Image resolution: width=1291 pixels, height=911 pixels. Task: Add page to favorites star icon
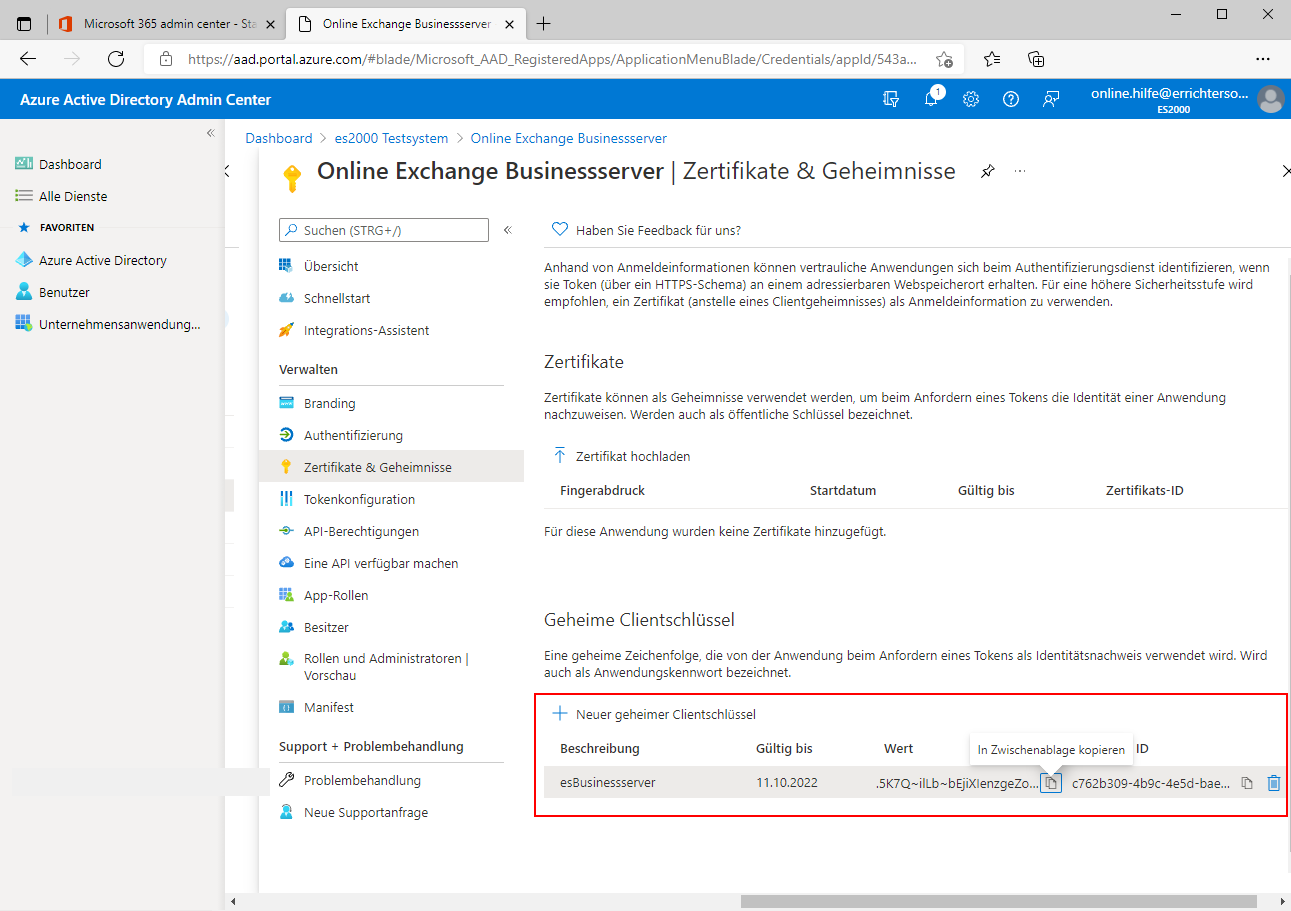tap(944, 59)
